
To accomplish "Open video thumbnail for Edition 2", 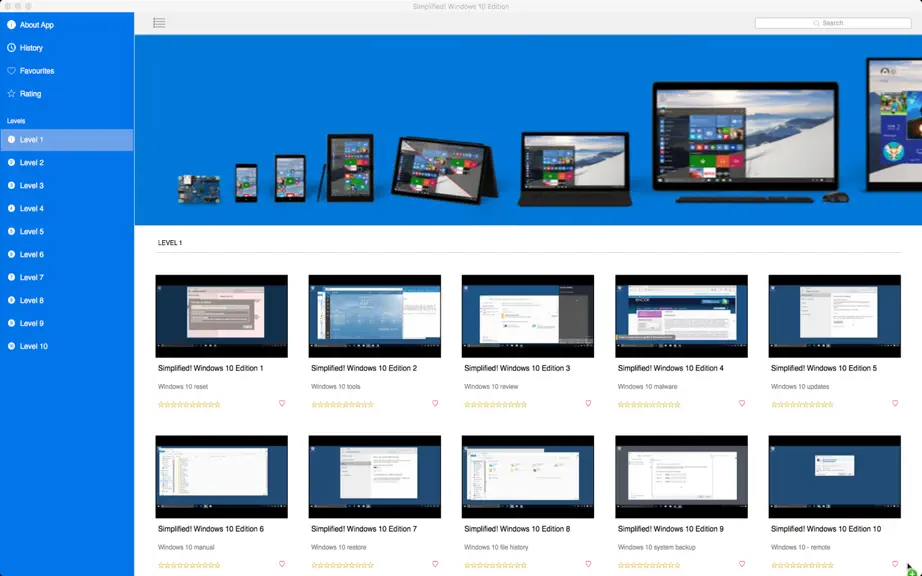I will 375,316.
